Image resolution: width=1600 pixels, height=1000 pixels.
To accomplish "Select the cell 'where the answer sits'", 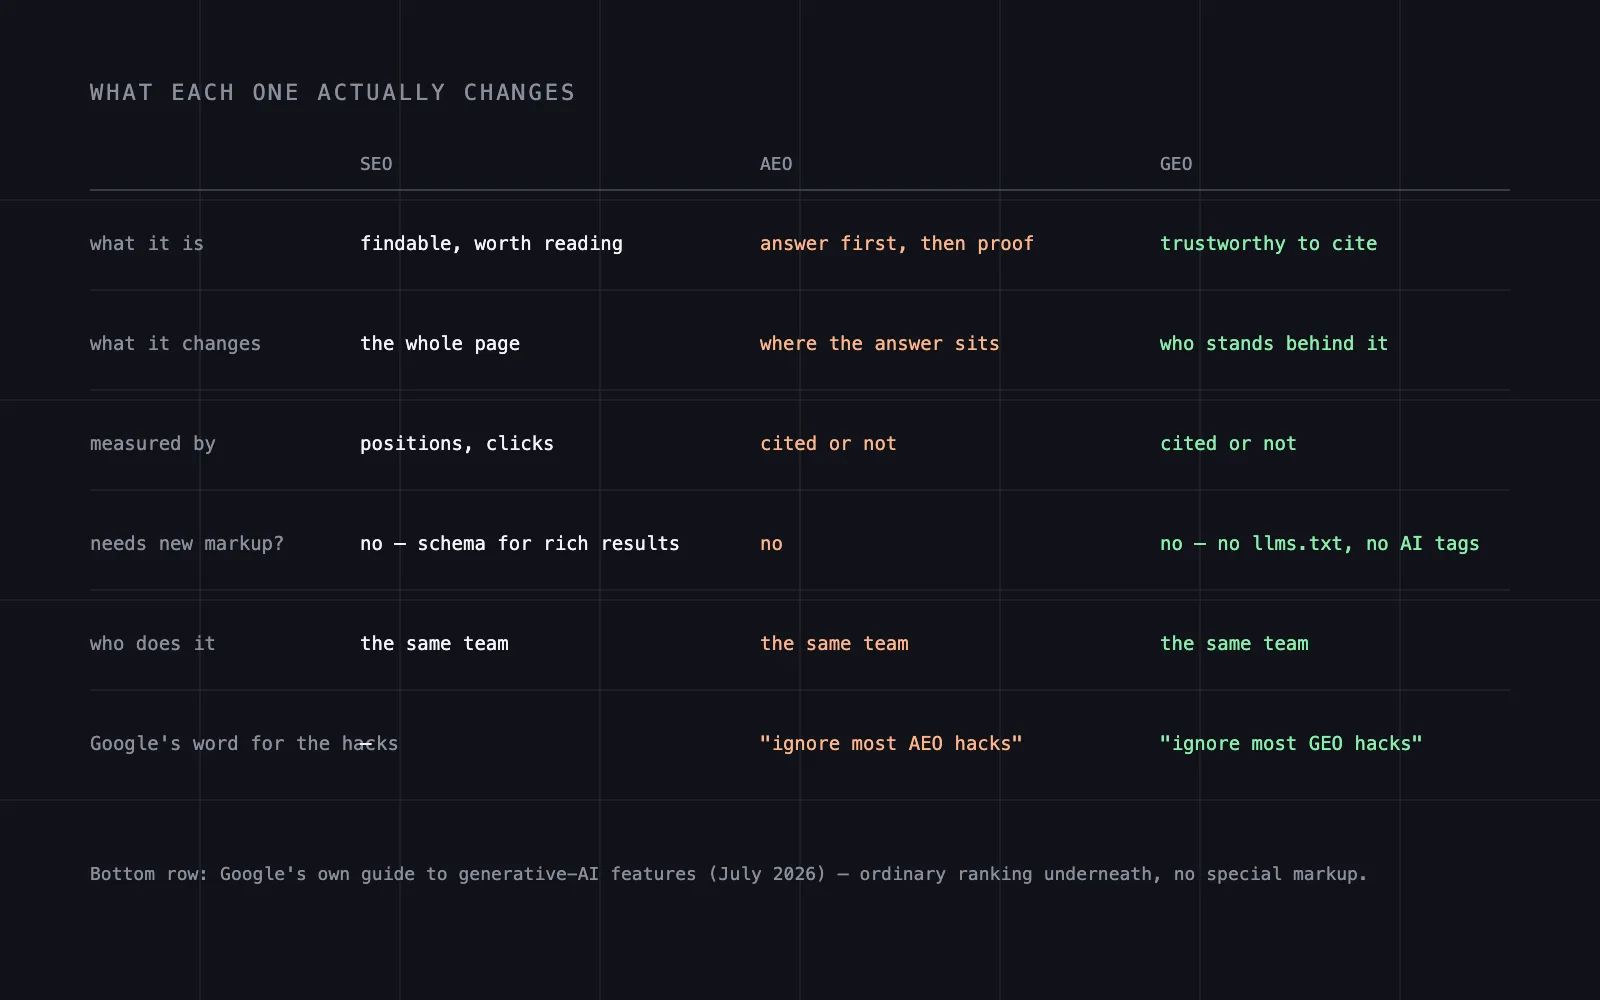I will point(880,343).
